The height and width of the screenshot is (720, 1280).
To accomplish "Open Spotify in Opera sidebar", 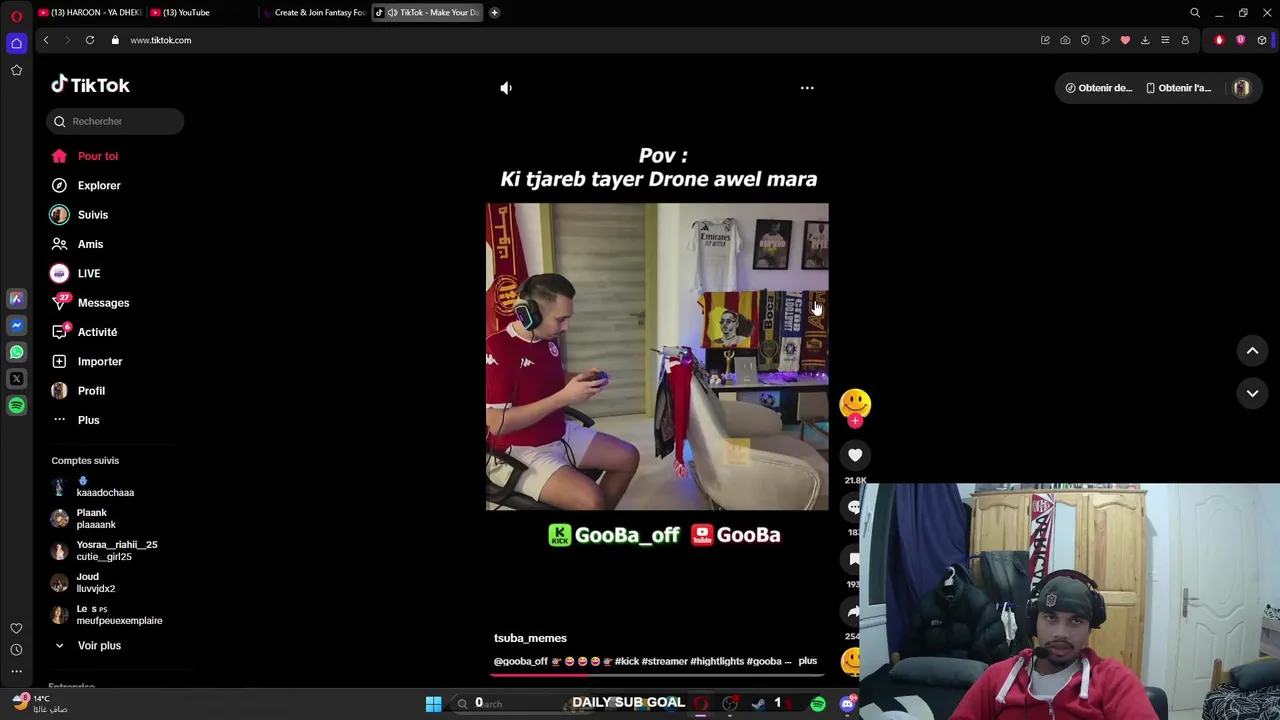I will [x=16, y=405].
